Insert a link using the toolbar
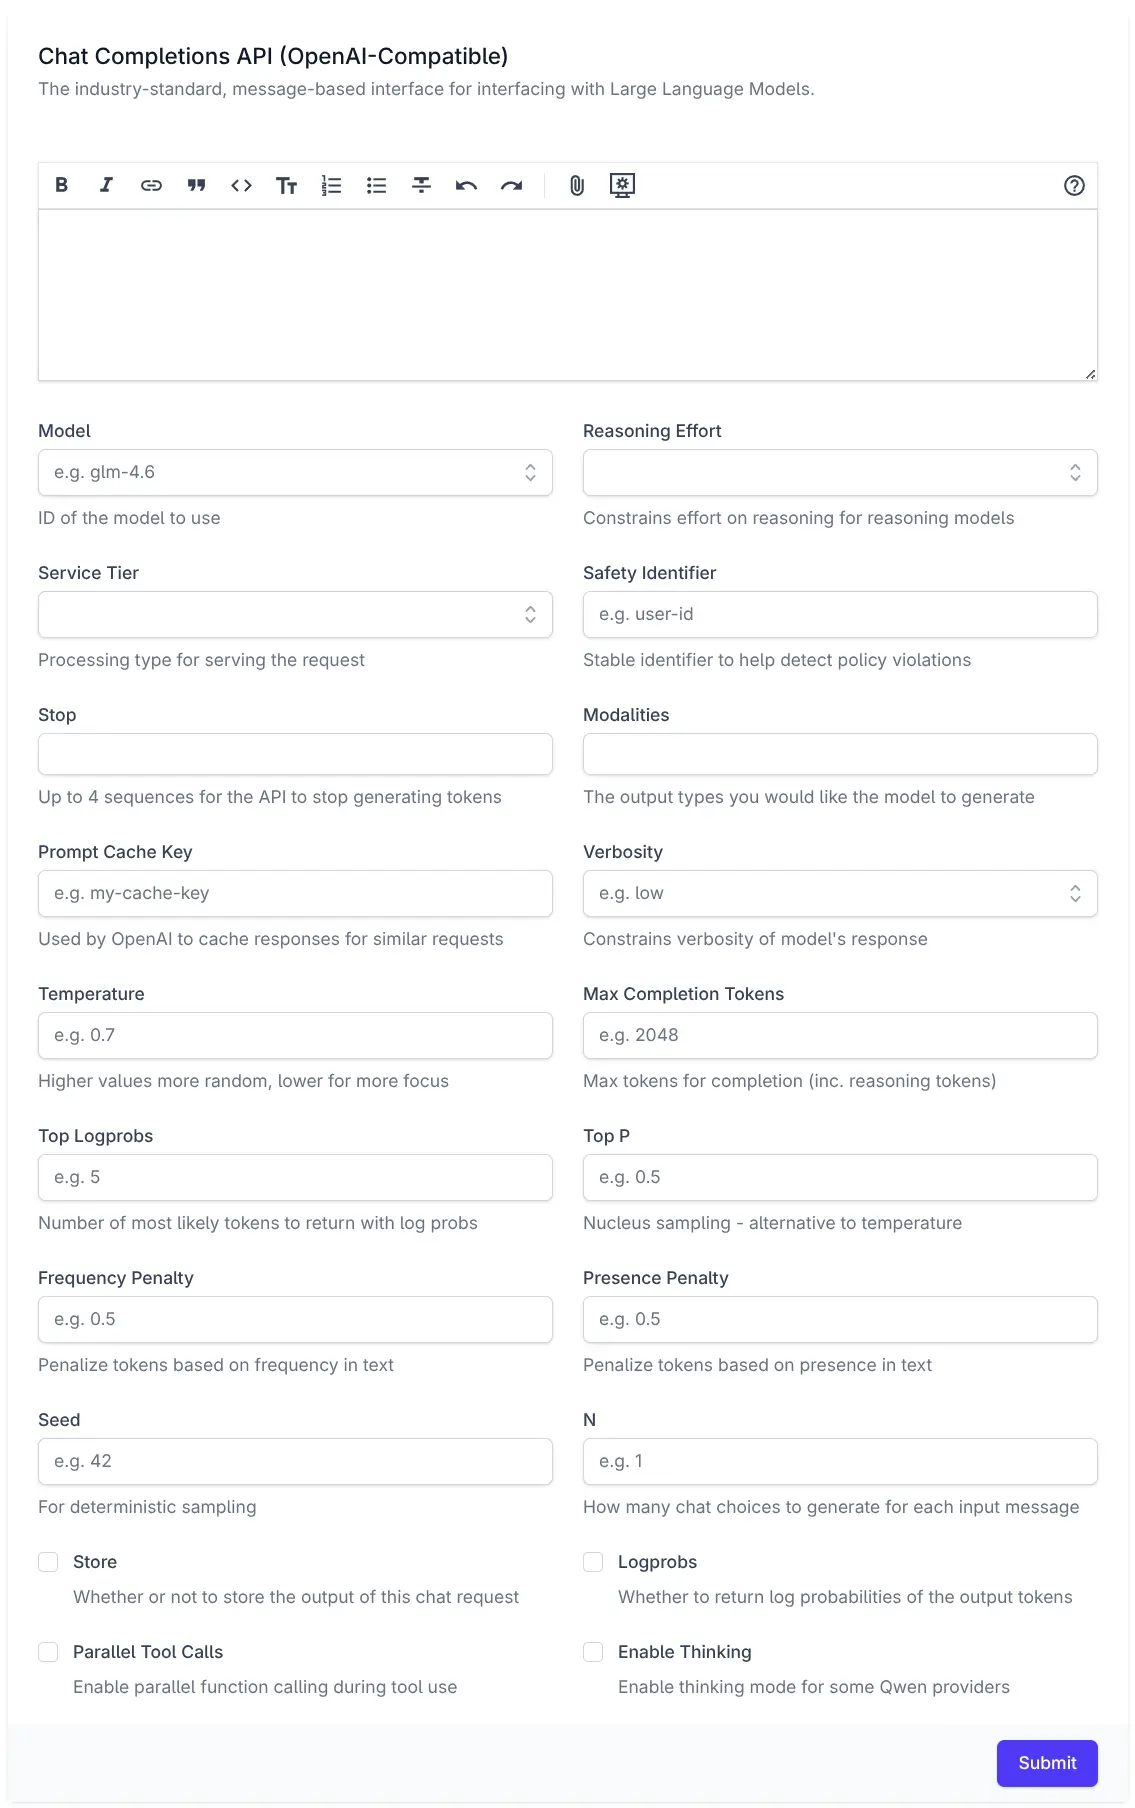This screenshot has width=1135, height=1808. (151, 185)
